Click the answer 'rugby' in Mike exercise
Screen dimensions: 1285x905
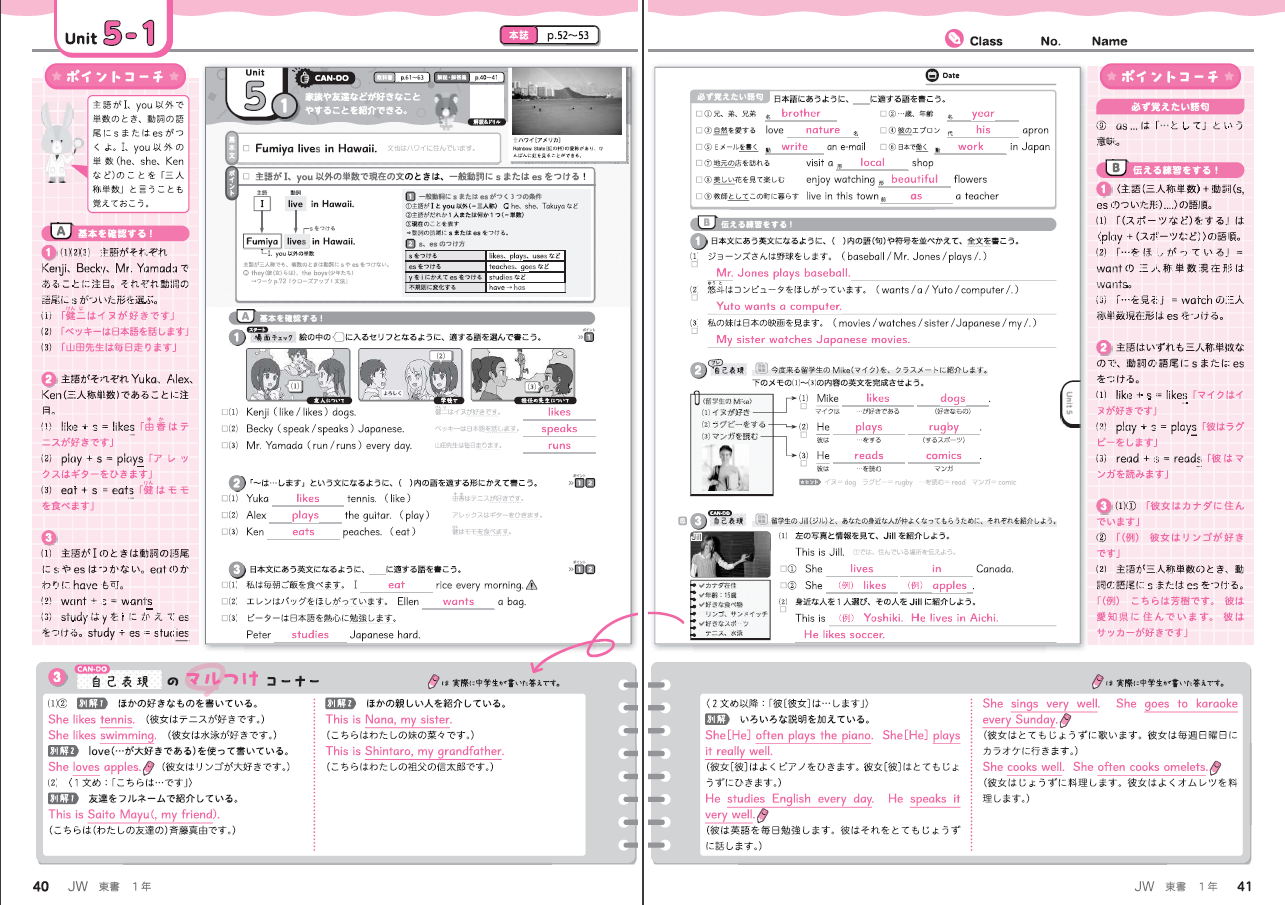point(944,427)
